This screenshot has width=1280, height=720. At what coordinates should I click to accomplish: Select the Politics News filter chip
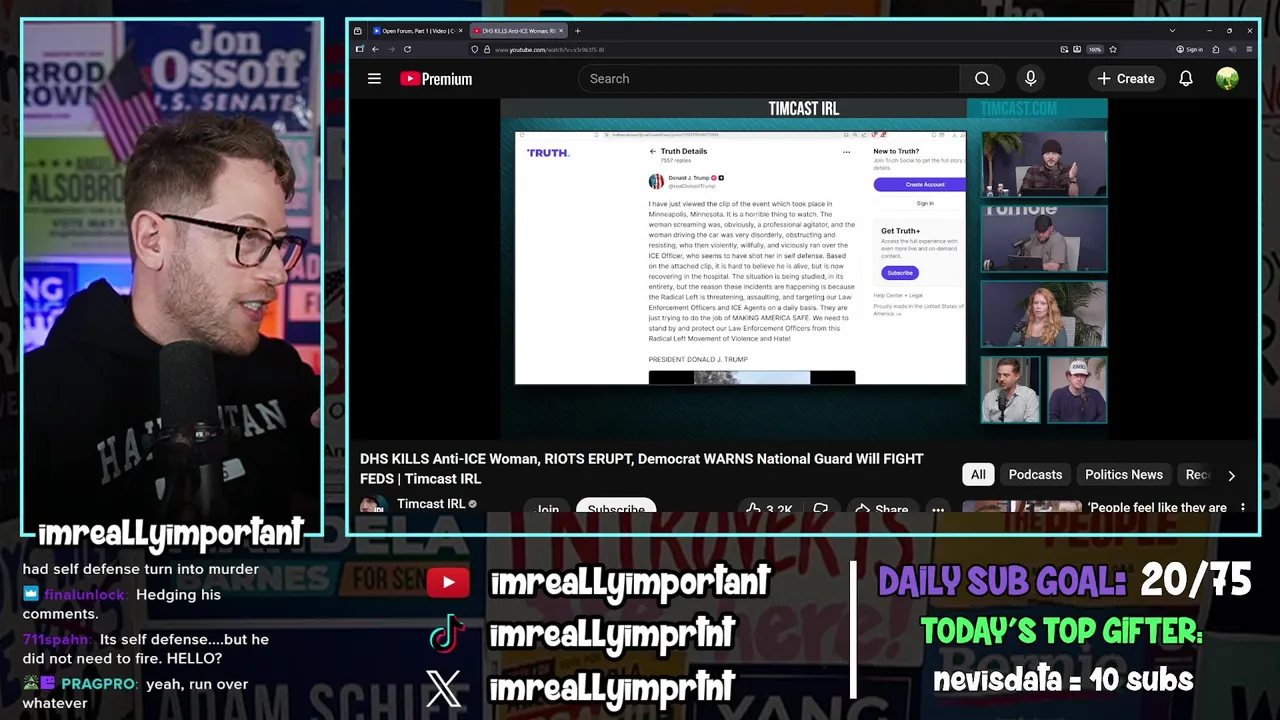coord(1124,475)
